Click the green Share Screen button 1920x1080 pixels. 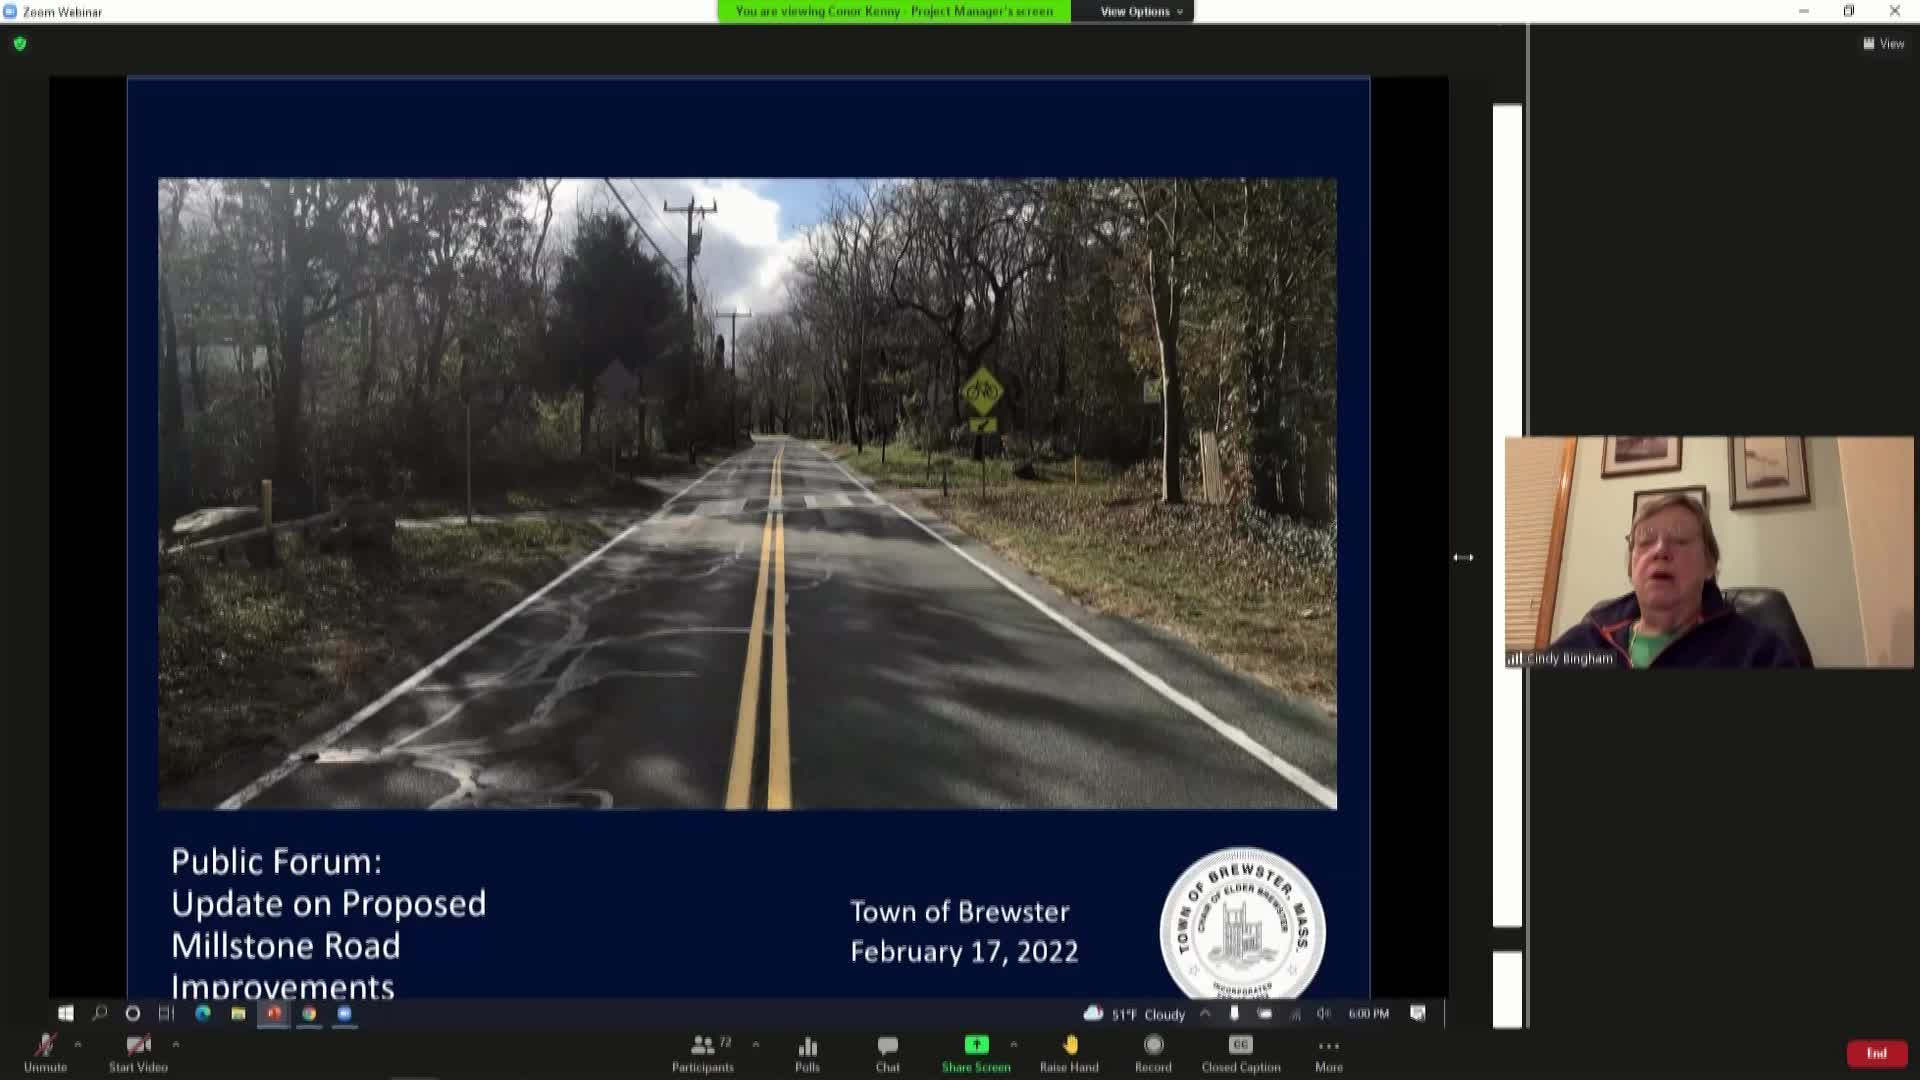tap(976, 1053)
